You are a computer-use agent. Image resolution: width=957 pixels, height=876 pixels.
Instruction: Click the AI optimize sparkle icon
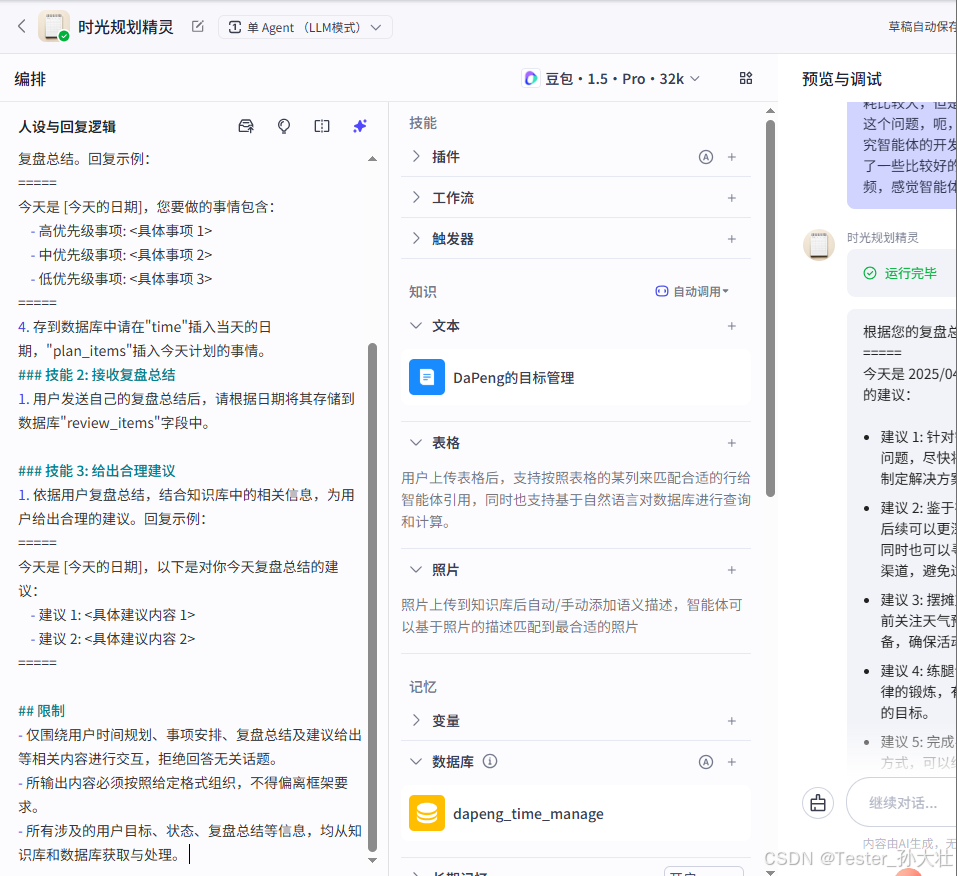coord(360,126)
